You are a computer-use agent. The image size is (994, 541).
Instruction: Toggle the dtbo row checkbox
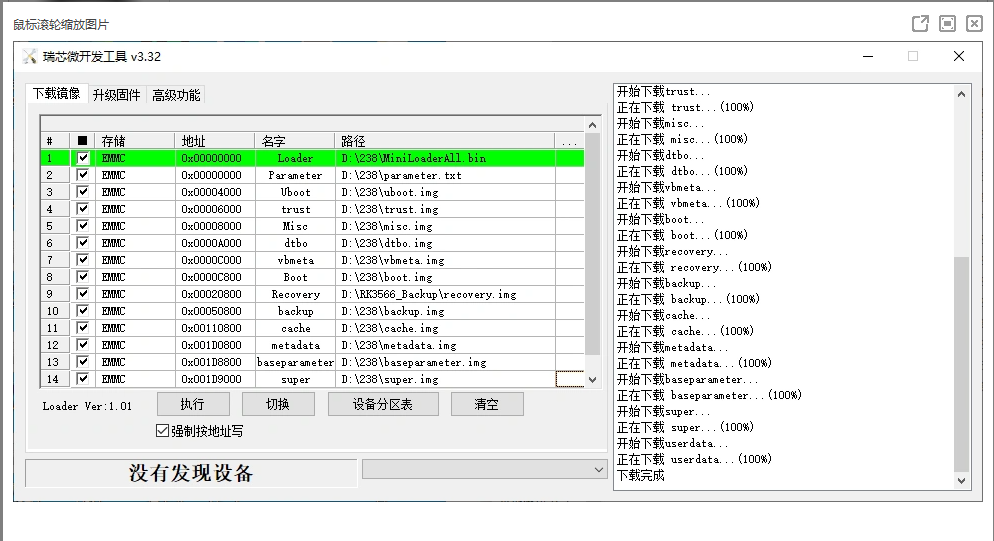(83, 242)
